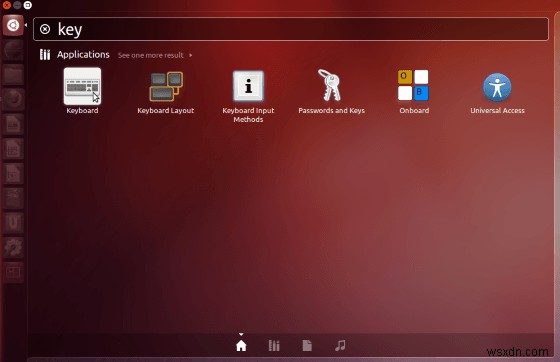Click the Applications category header

[x=83, y=55]
